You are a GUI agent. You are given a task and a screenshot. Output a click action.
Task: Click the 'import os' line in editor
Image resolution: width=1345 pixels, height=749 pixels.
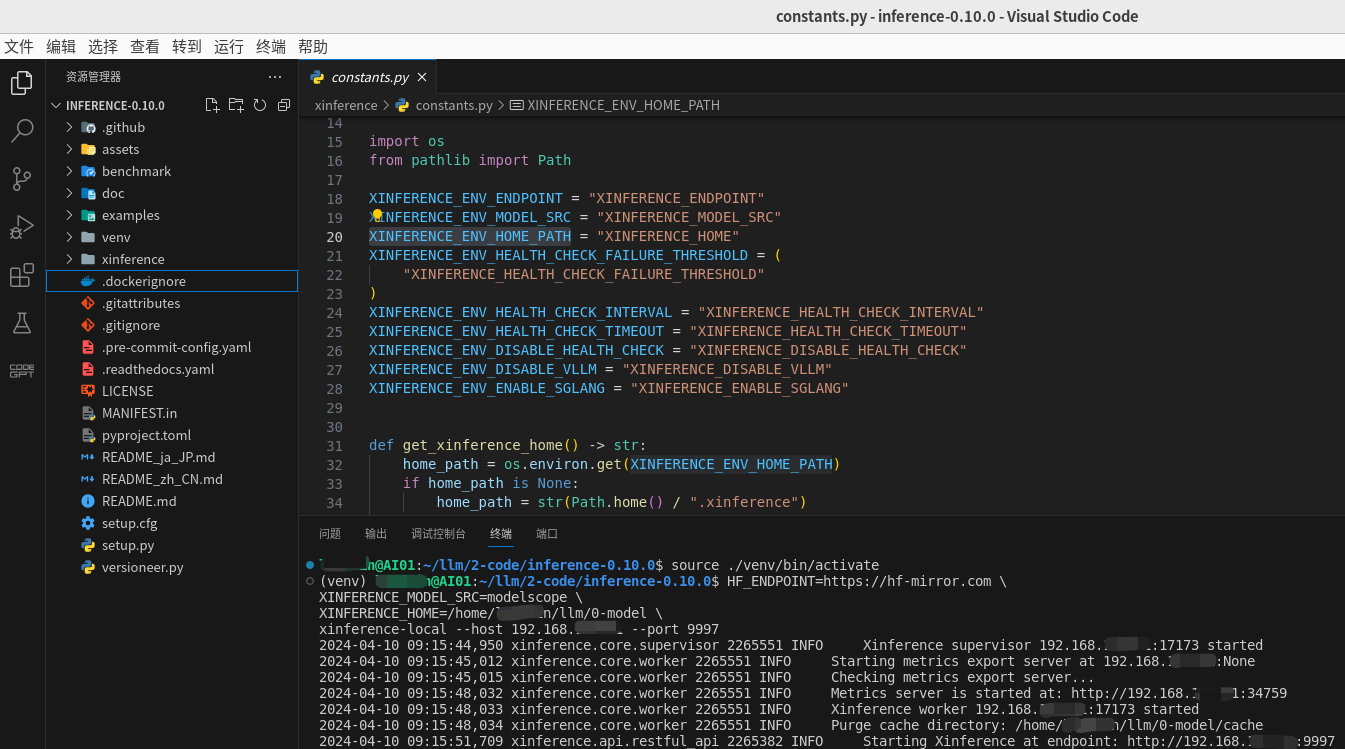tap(407, 141)
